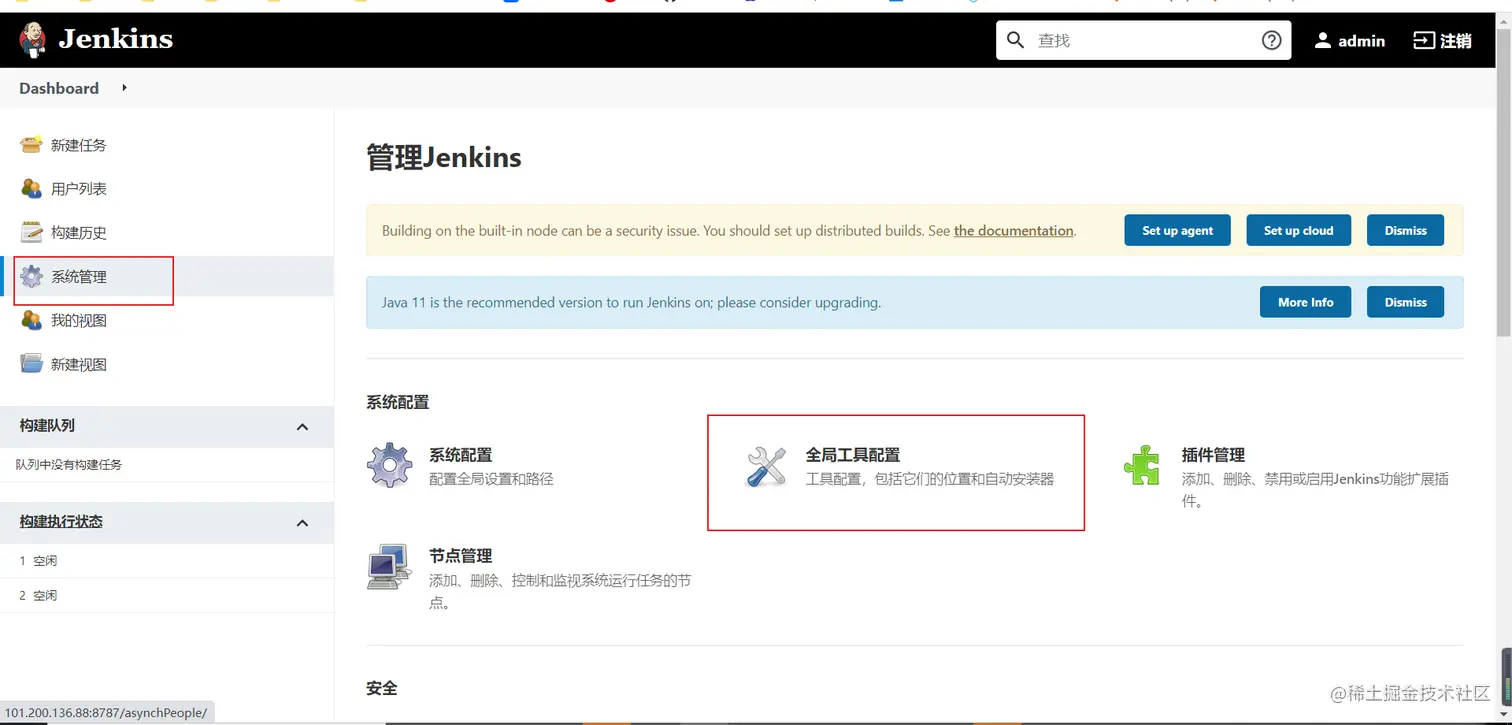Click the 用户列表 people icon
The image size is (1512, 725).
coord(32,188)
